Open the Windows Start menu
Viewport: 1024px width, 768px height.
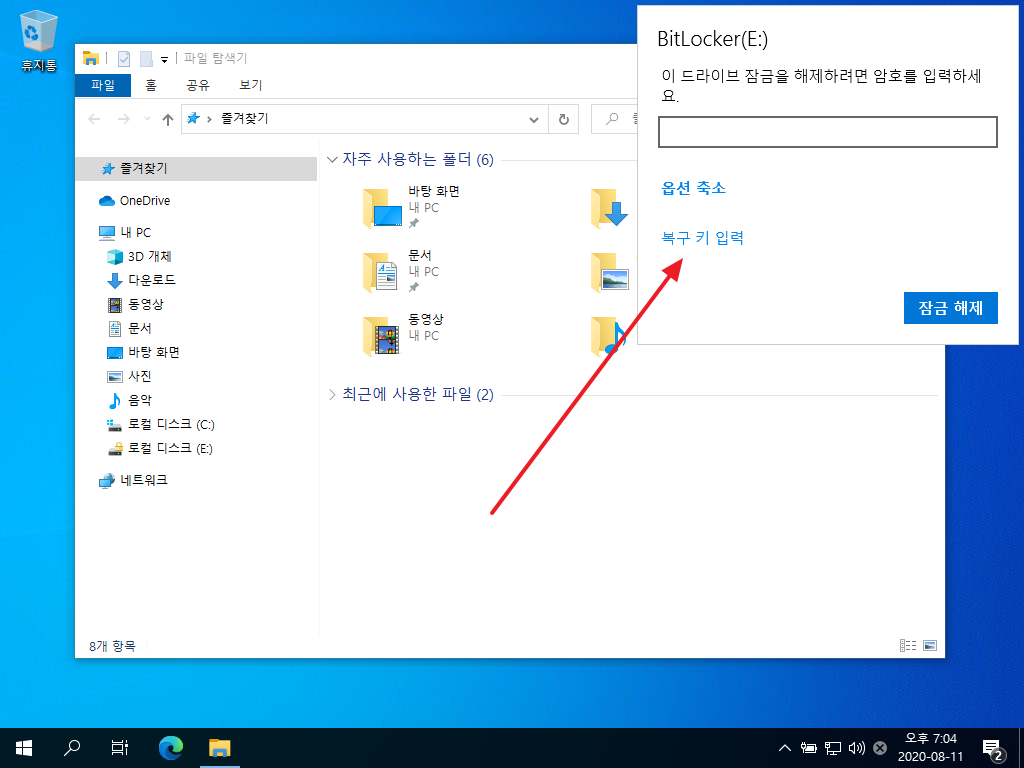24,748
